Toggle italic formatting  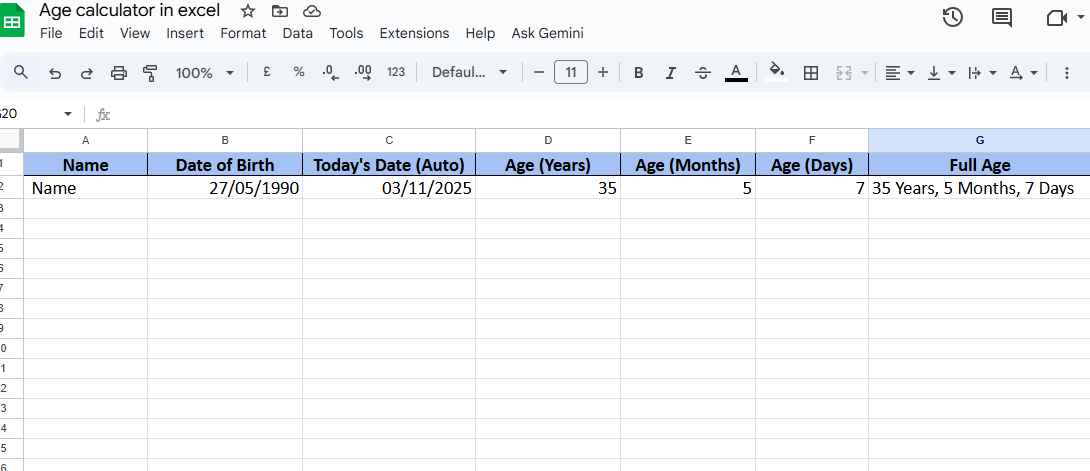pos(671,73)
